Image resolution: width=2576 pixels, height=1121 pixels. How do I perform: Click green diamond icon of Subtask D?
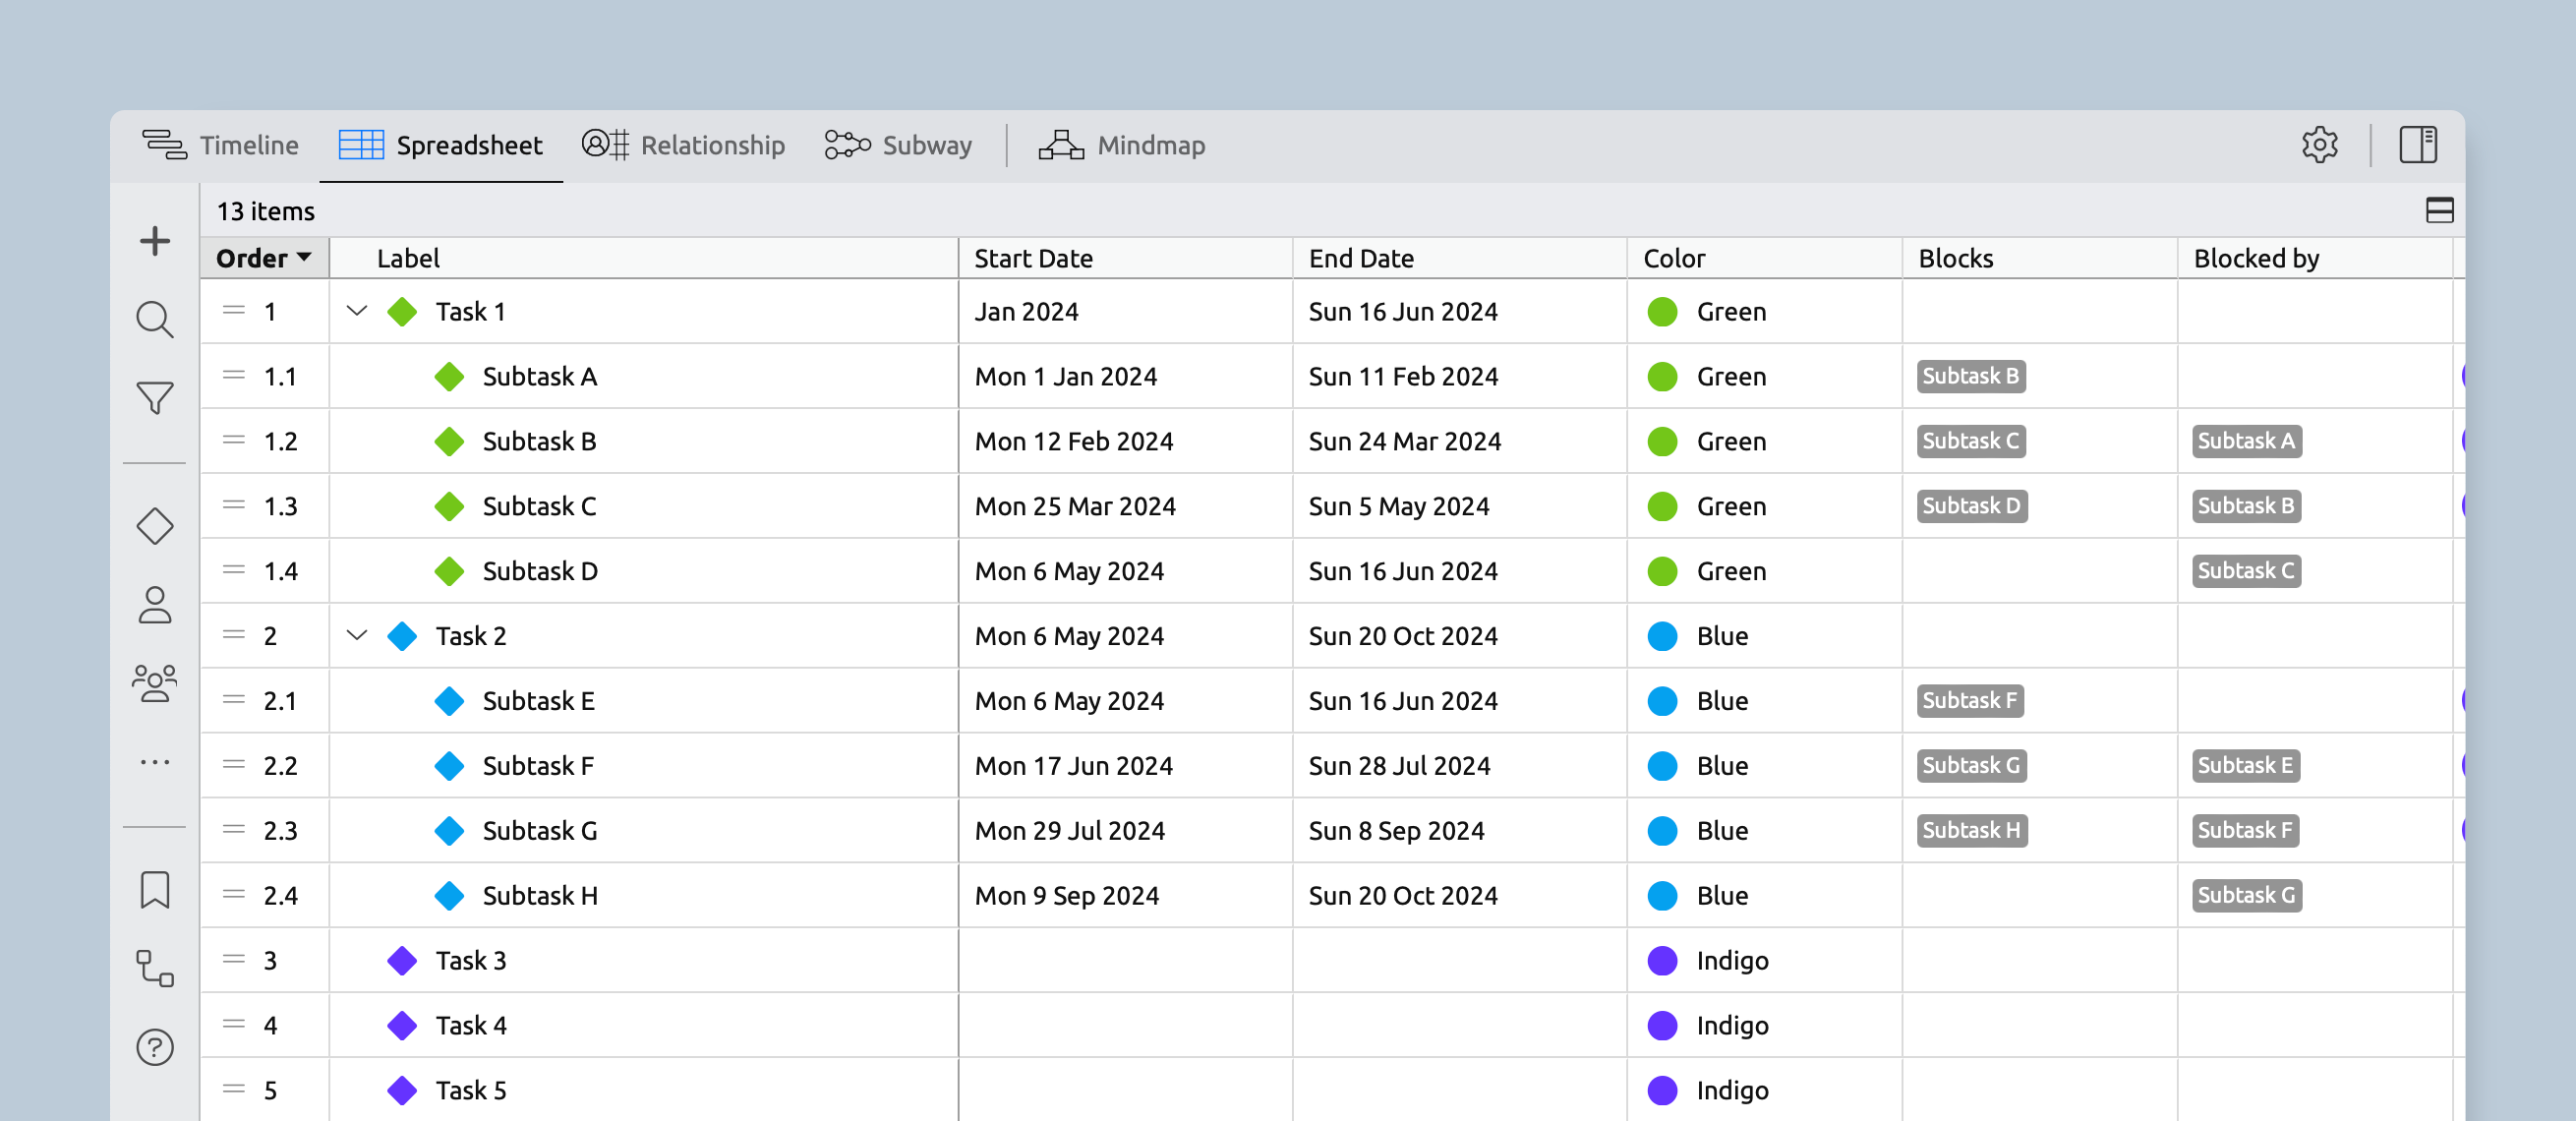click(x=449, y=571)
